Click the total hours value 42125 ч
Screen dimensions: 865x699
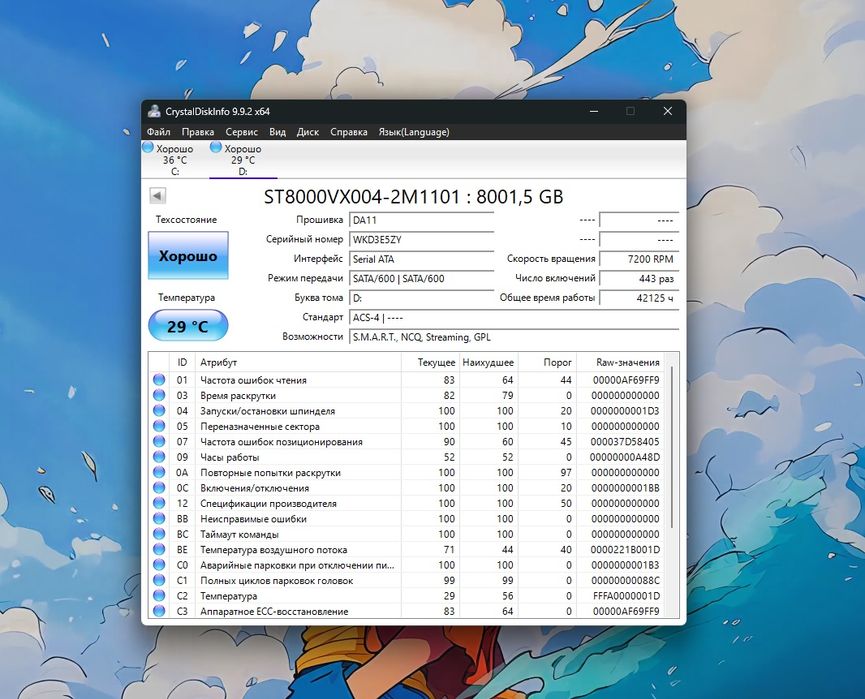[639, 298]
